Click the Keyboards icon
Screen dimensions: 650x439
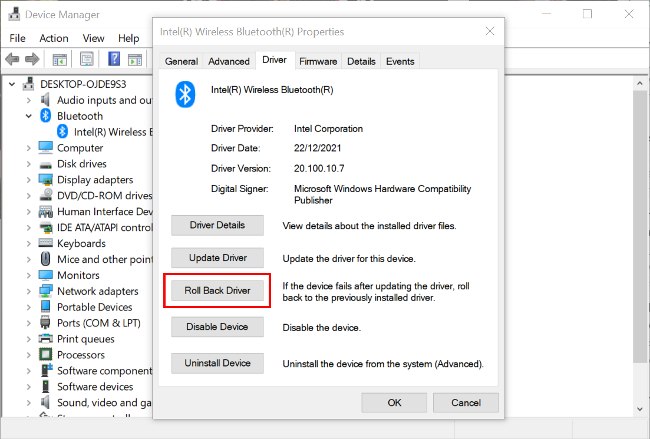click(x=46, y=243)
